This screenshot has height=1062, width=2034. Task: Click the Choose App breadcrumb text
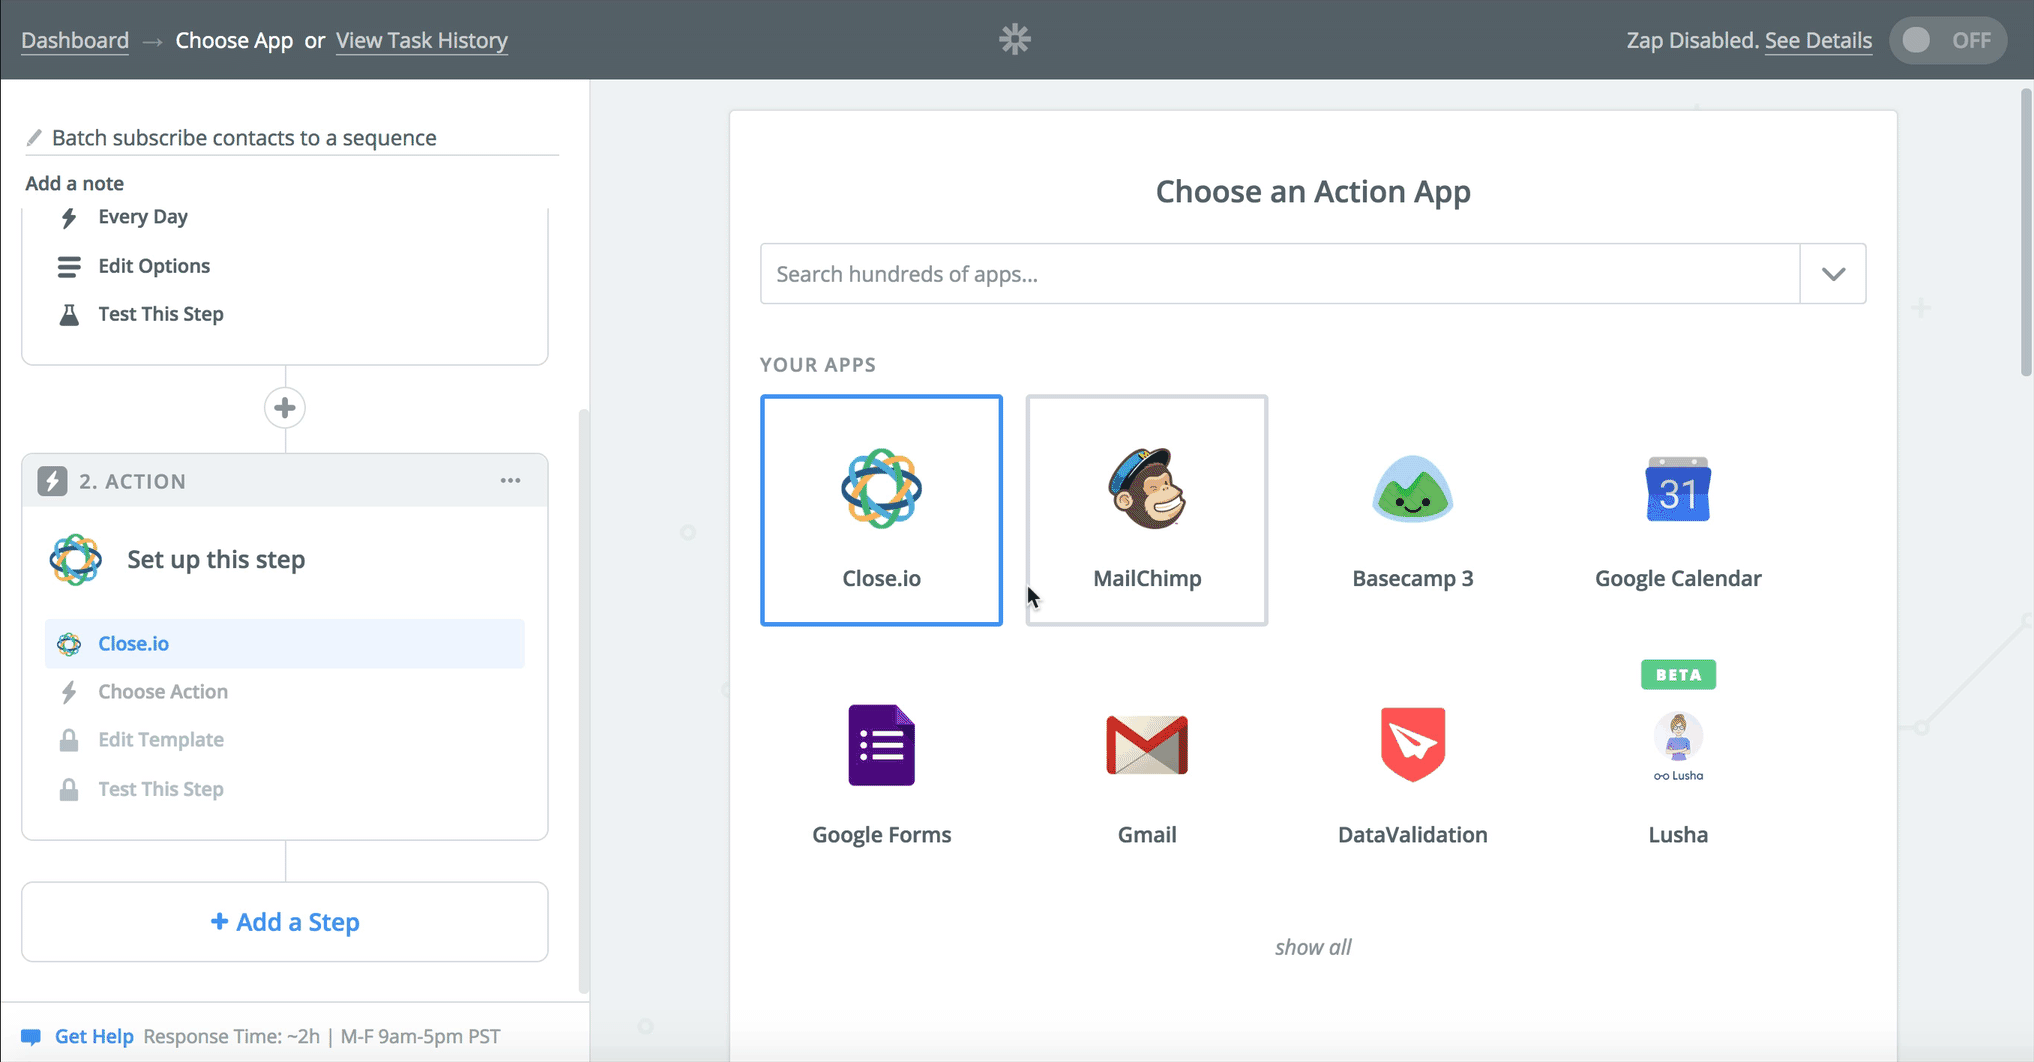point(234,40)
